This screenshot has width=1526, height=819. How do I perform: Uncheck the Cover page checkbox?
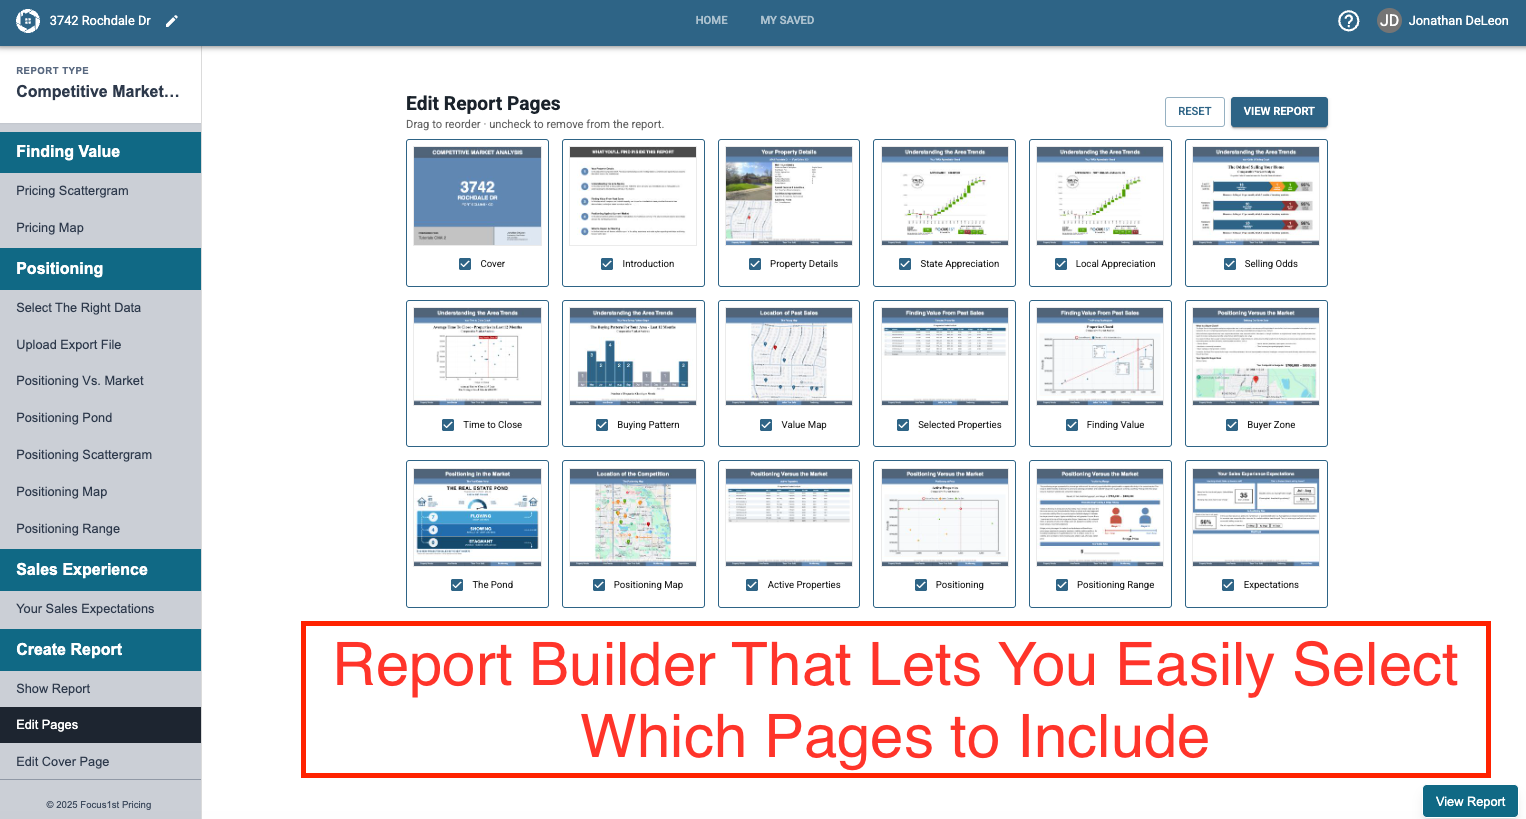coord(465,264)
